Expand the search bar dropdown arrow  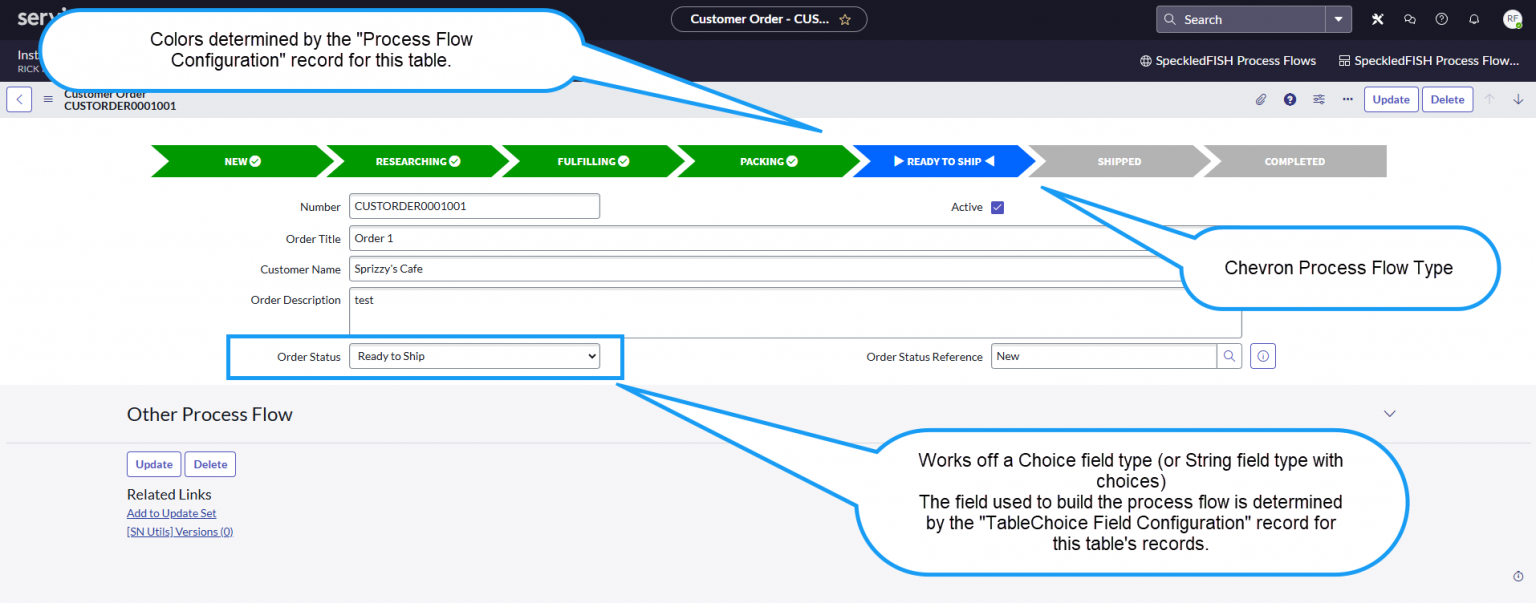click(x=1337, y=19)
